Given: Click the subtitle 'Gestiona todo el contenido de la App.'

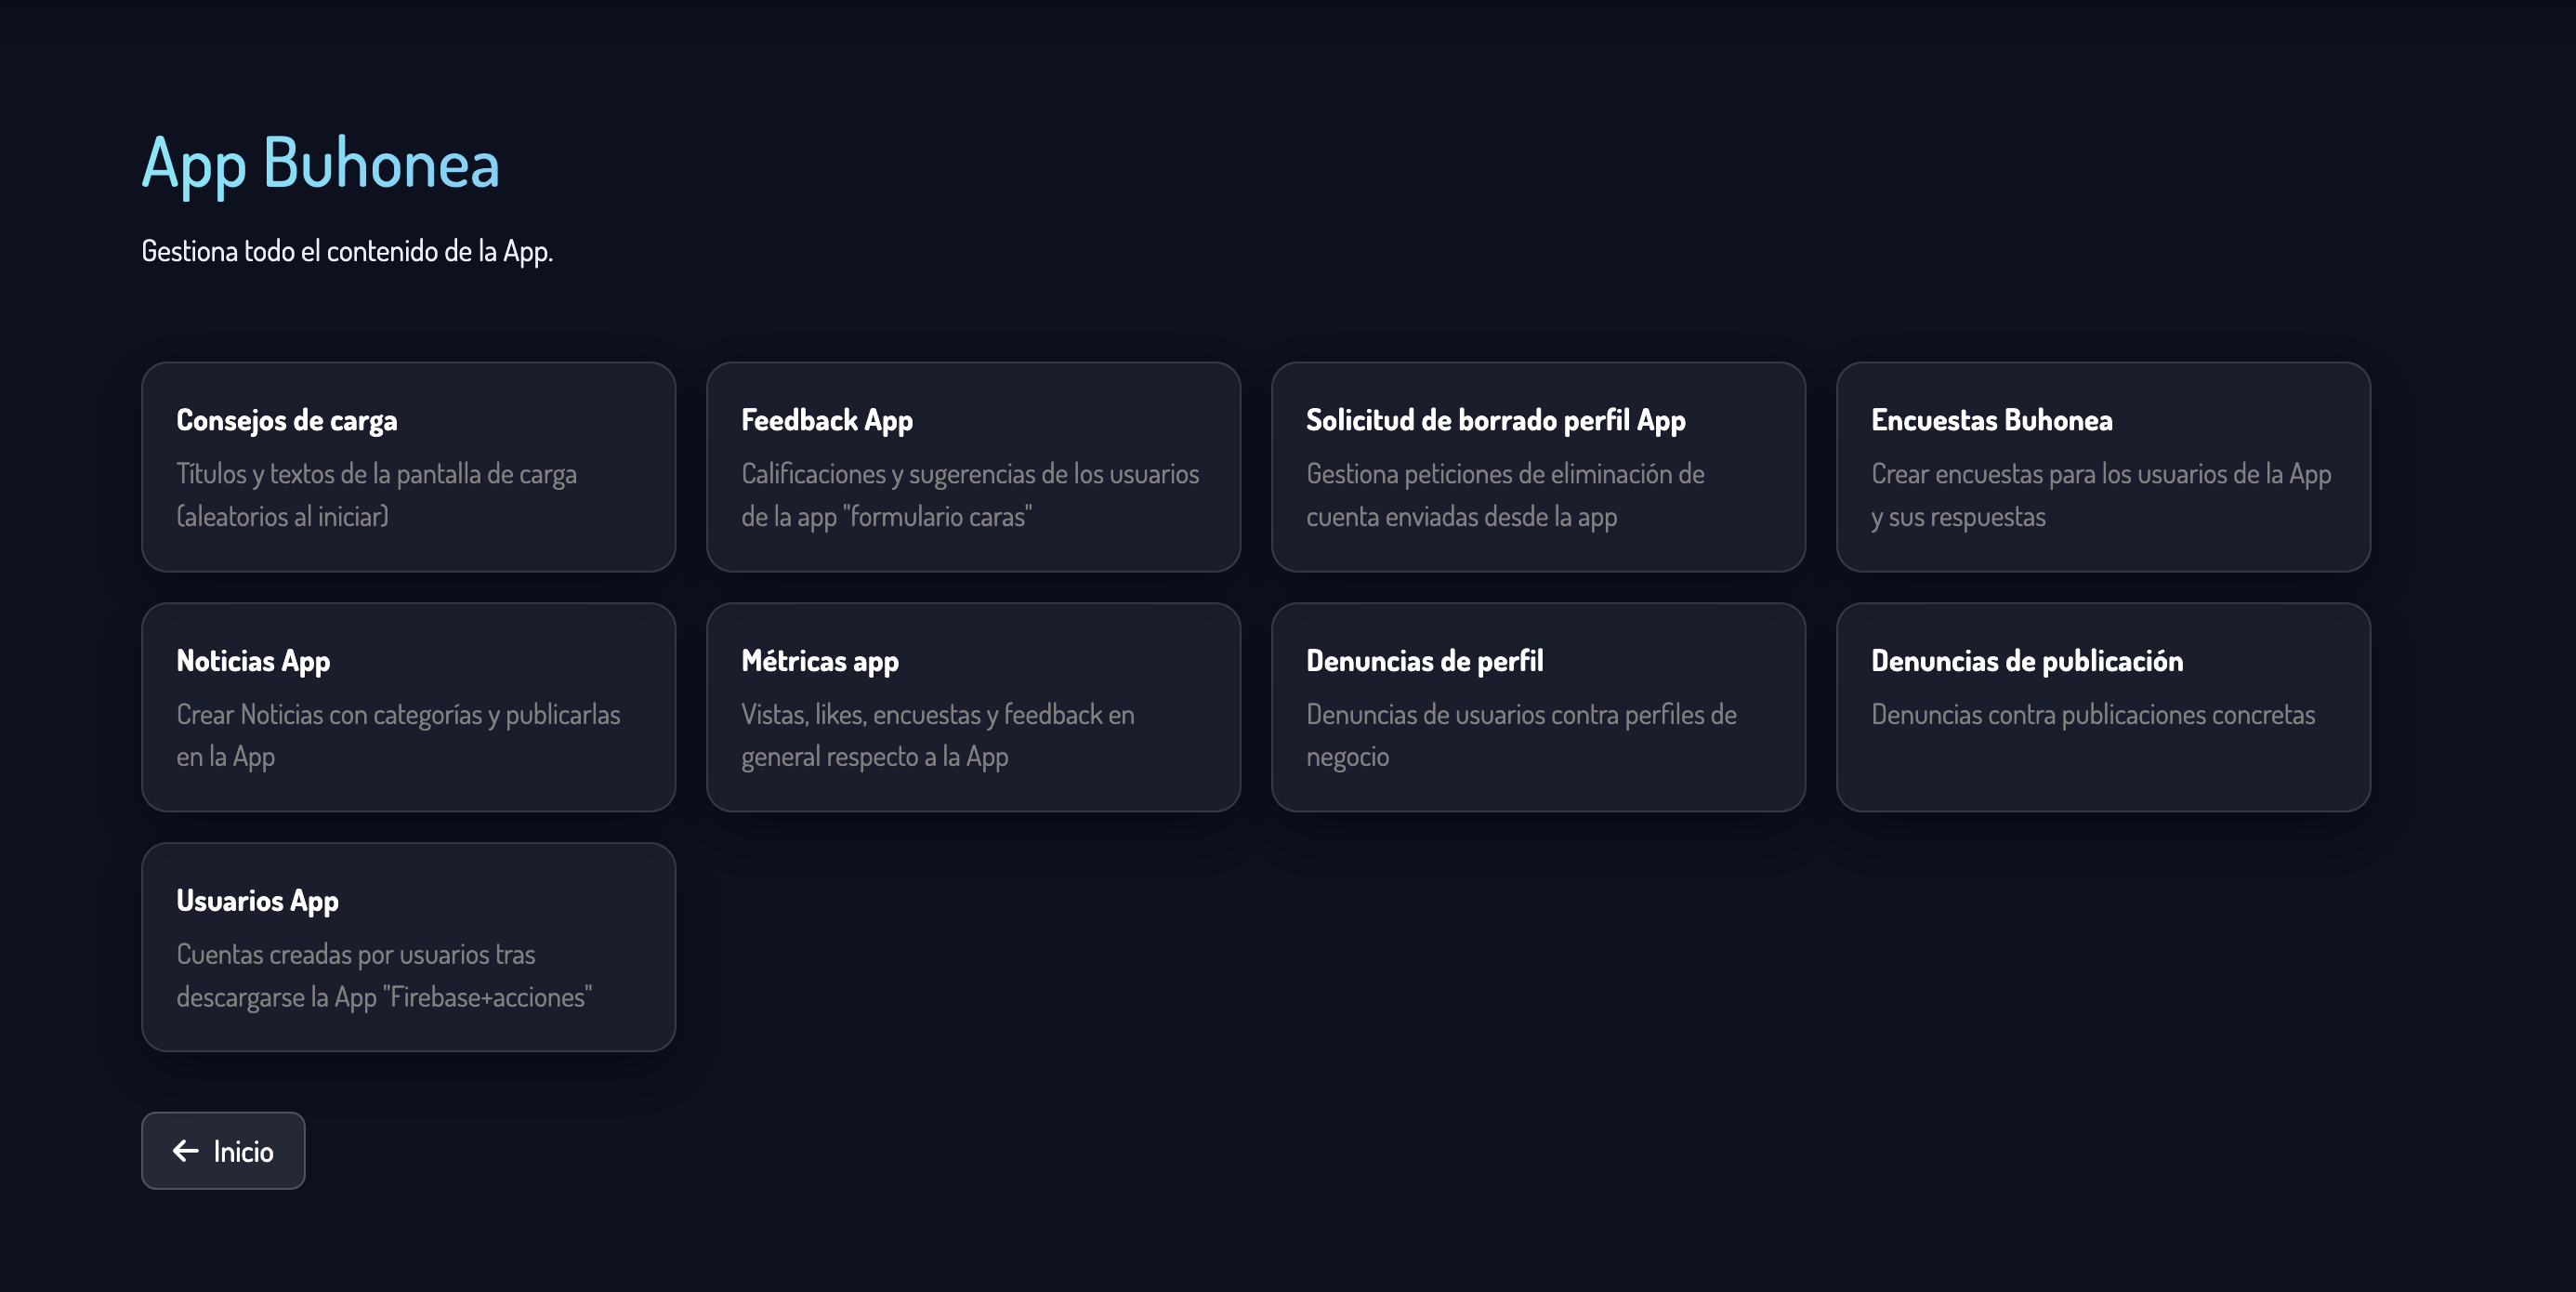Looking at the screenshot, I should [x=347, y=251].
